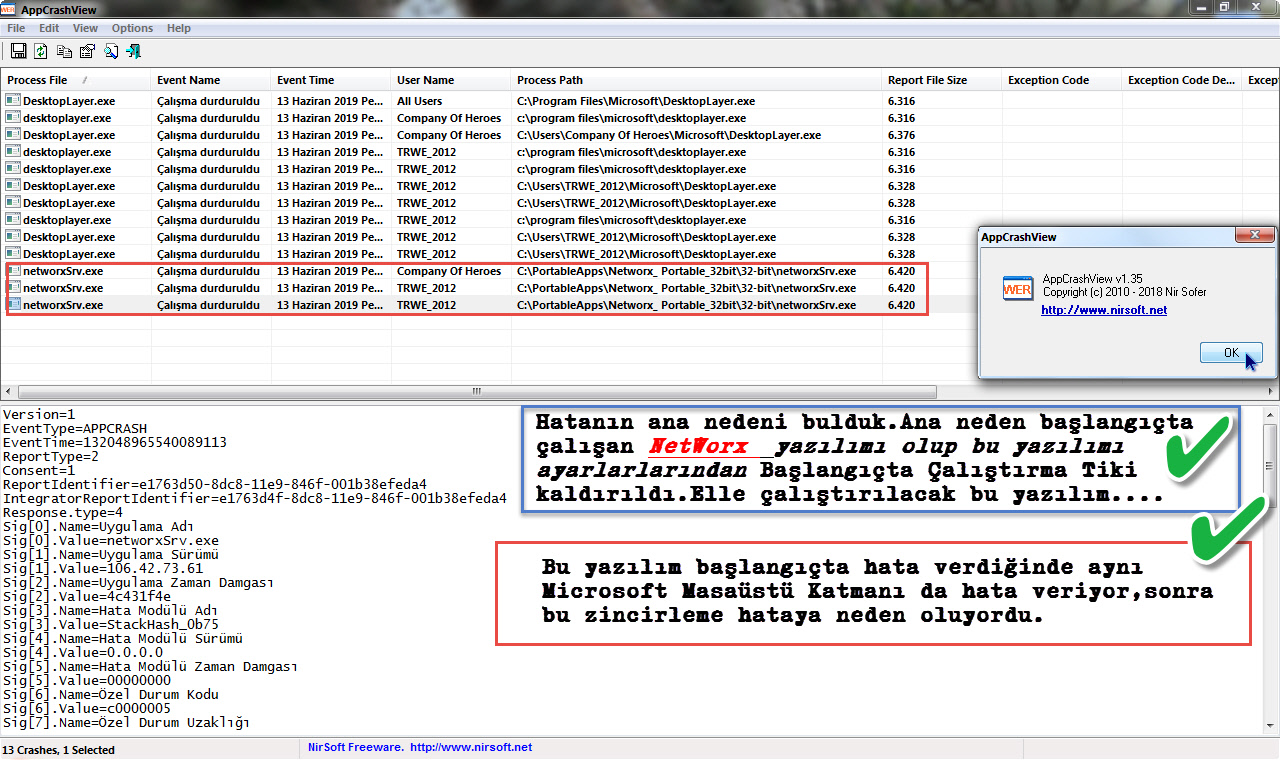Click the NirSoft Freeware status bar link
Screen dimensions: 1280x760
coord(420,747)
